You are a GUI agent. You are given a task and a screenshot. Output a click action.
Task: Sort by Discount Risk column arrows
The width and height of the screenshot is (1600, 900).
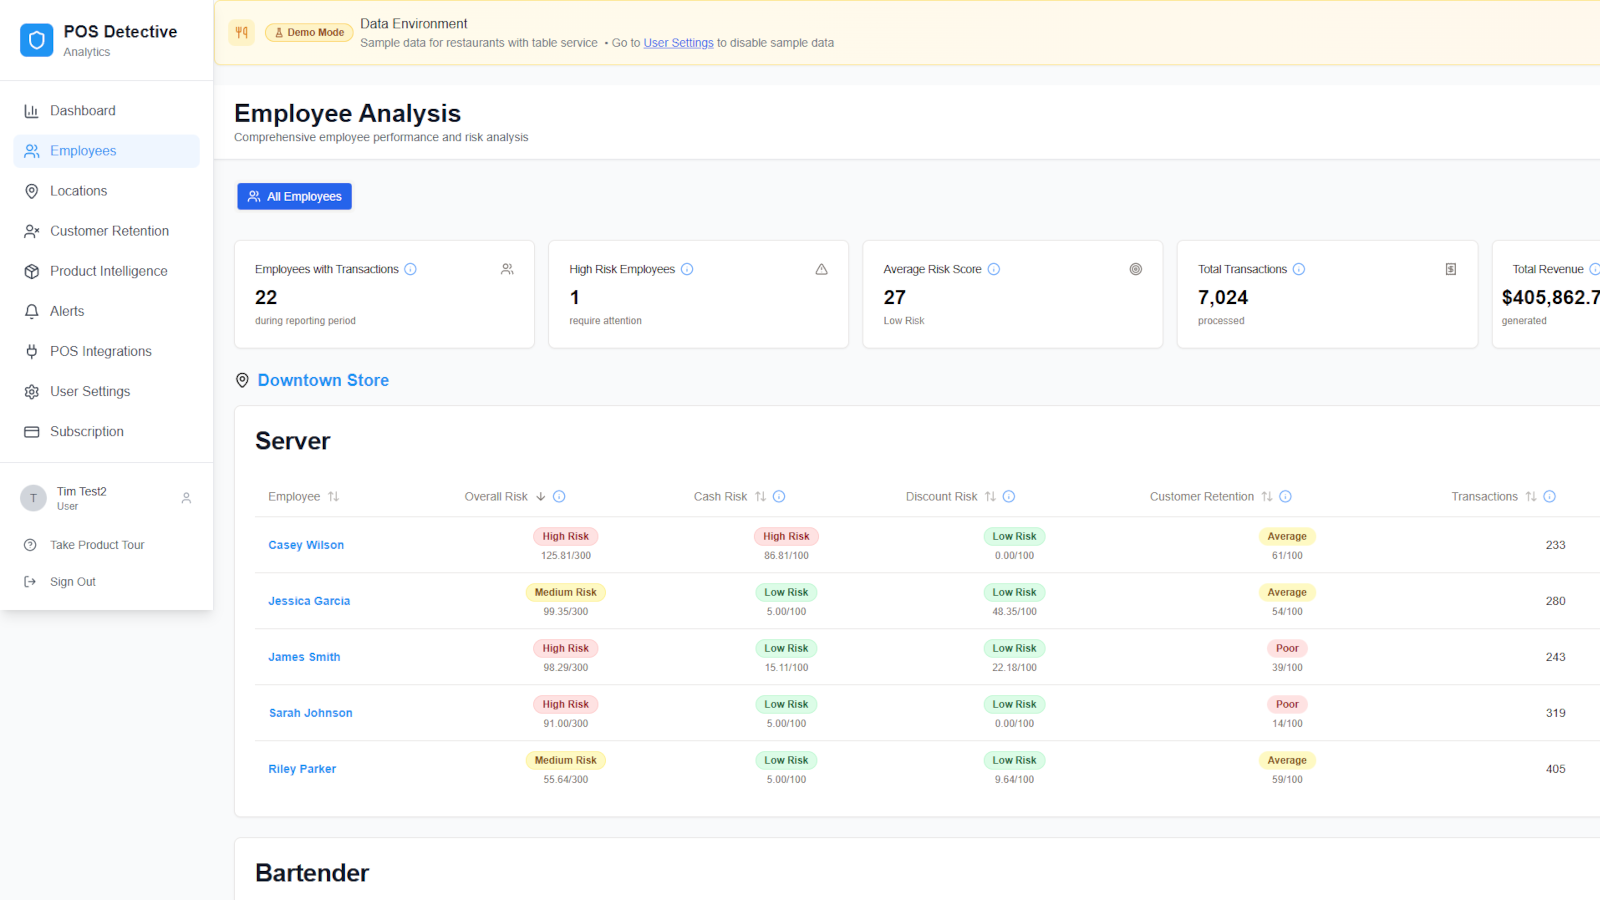pos(990,497)
